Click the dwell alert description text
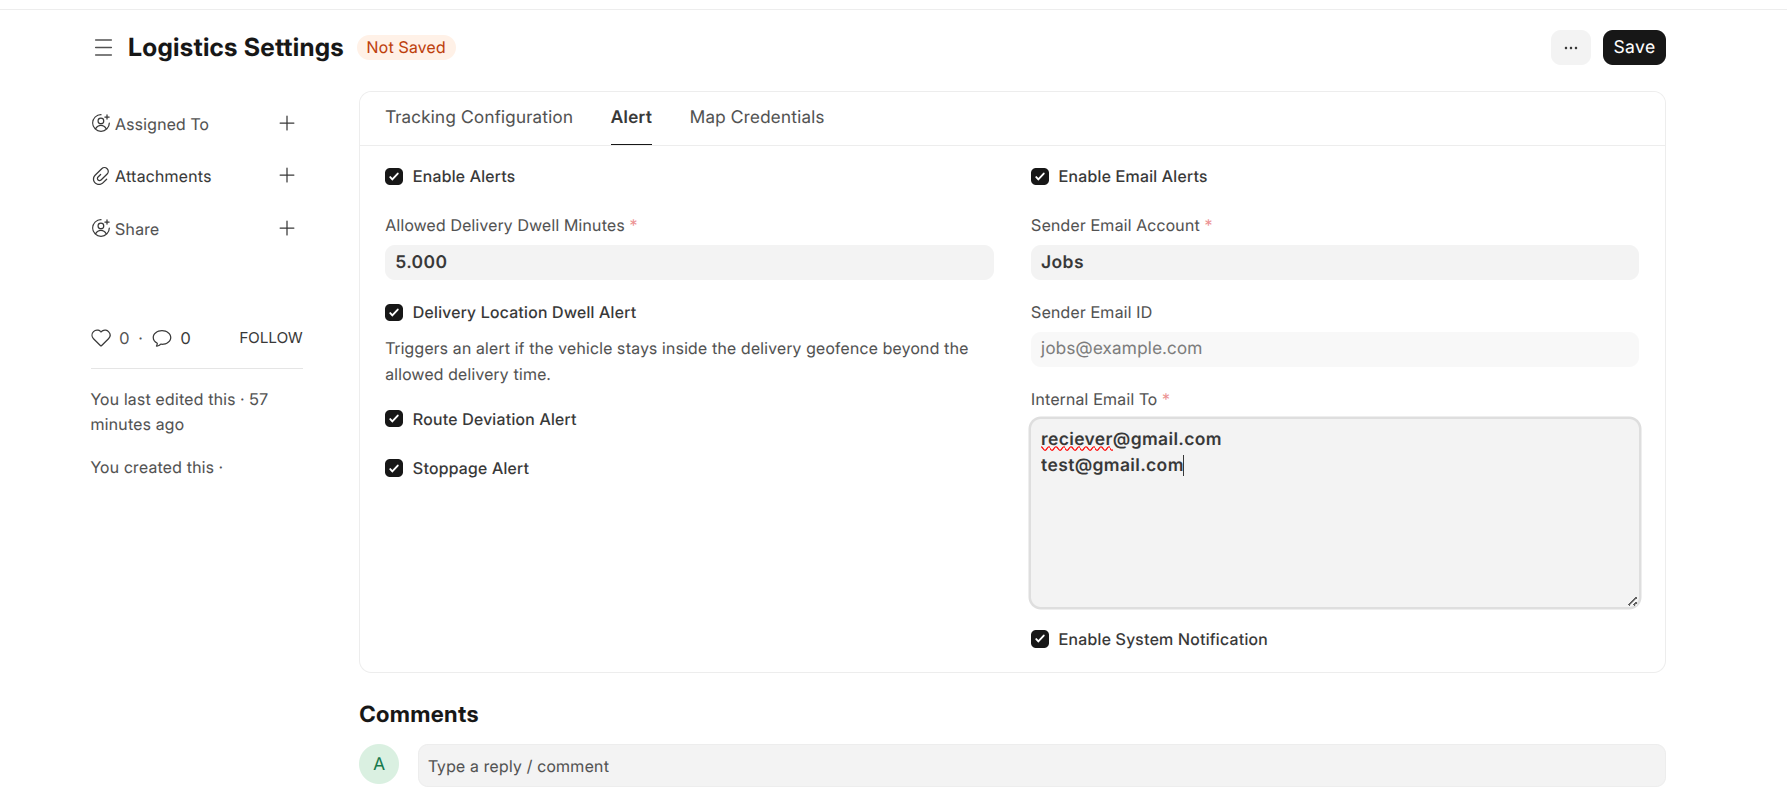The width and height of the screenshot is (1787, 810). coord(677,362)
